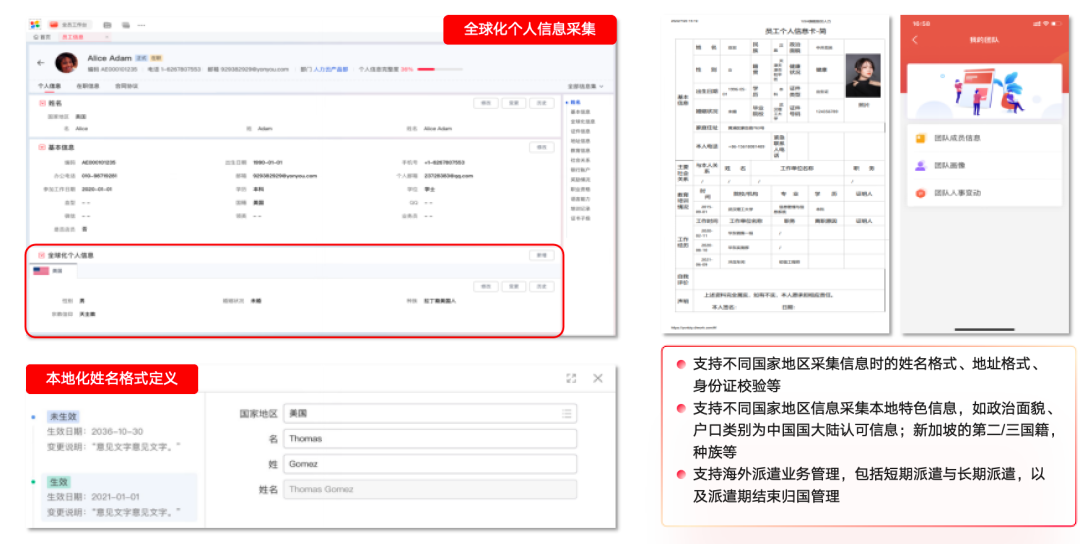
Task: Click the list icon in 国家地区 field
Action: [567, 413]
